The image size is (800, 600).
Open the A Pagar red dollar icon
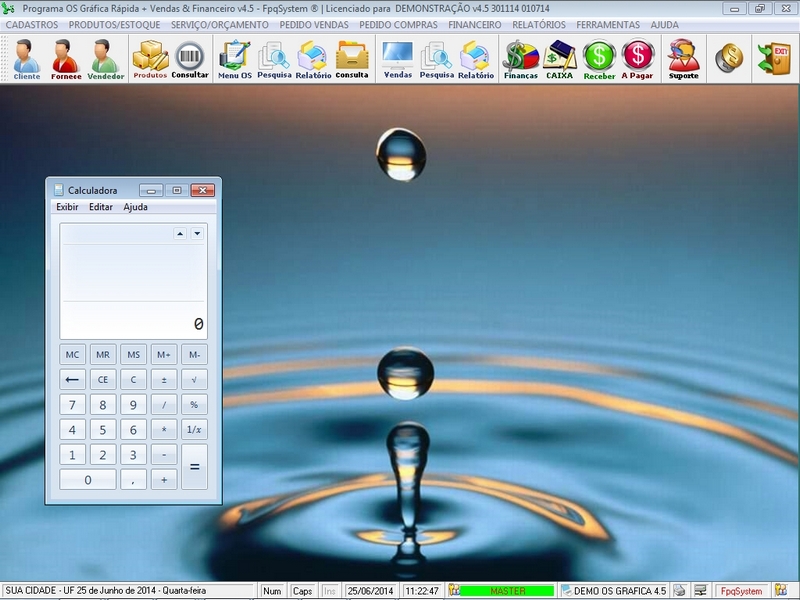click(637, 58)
